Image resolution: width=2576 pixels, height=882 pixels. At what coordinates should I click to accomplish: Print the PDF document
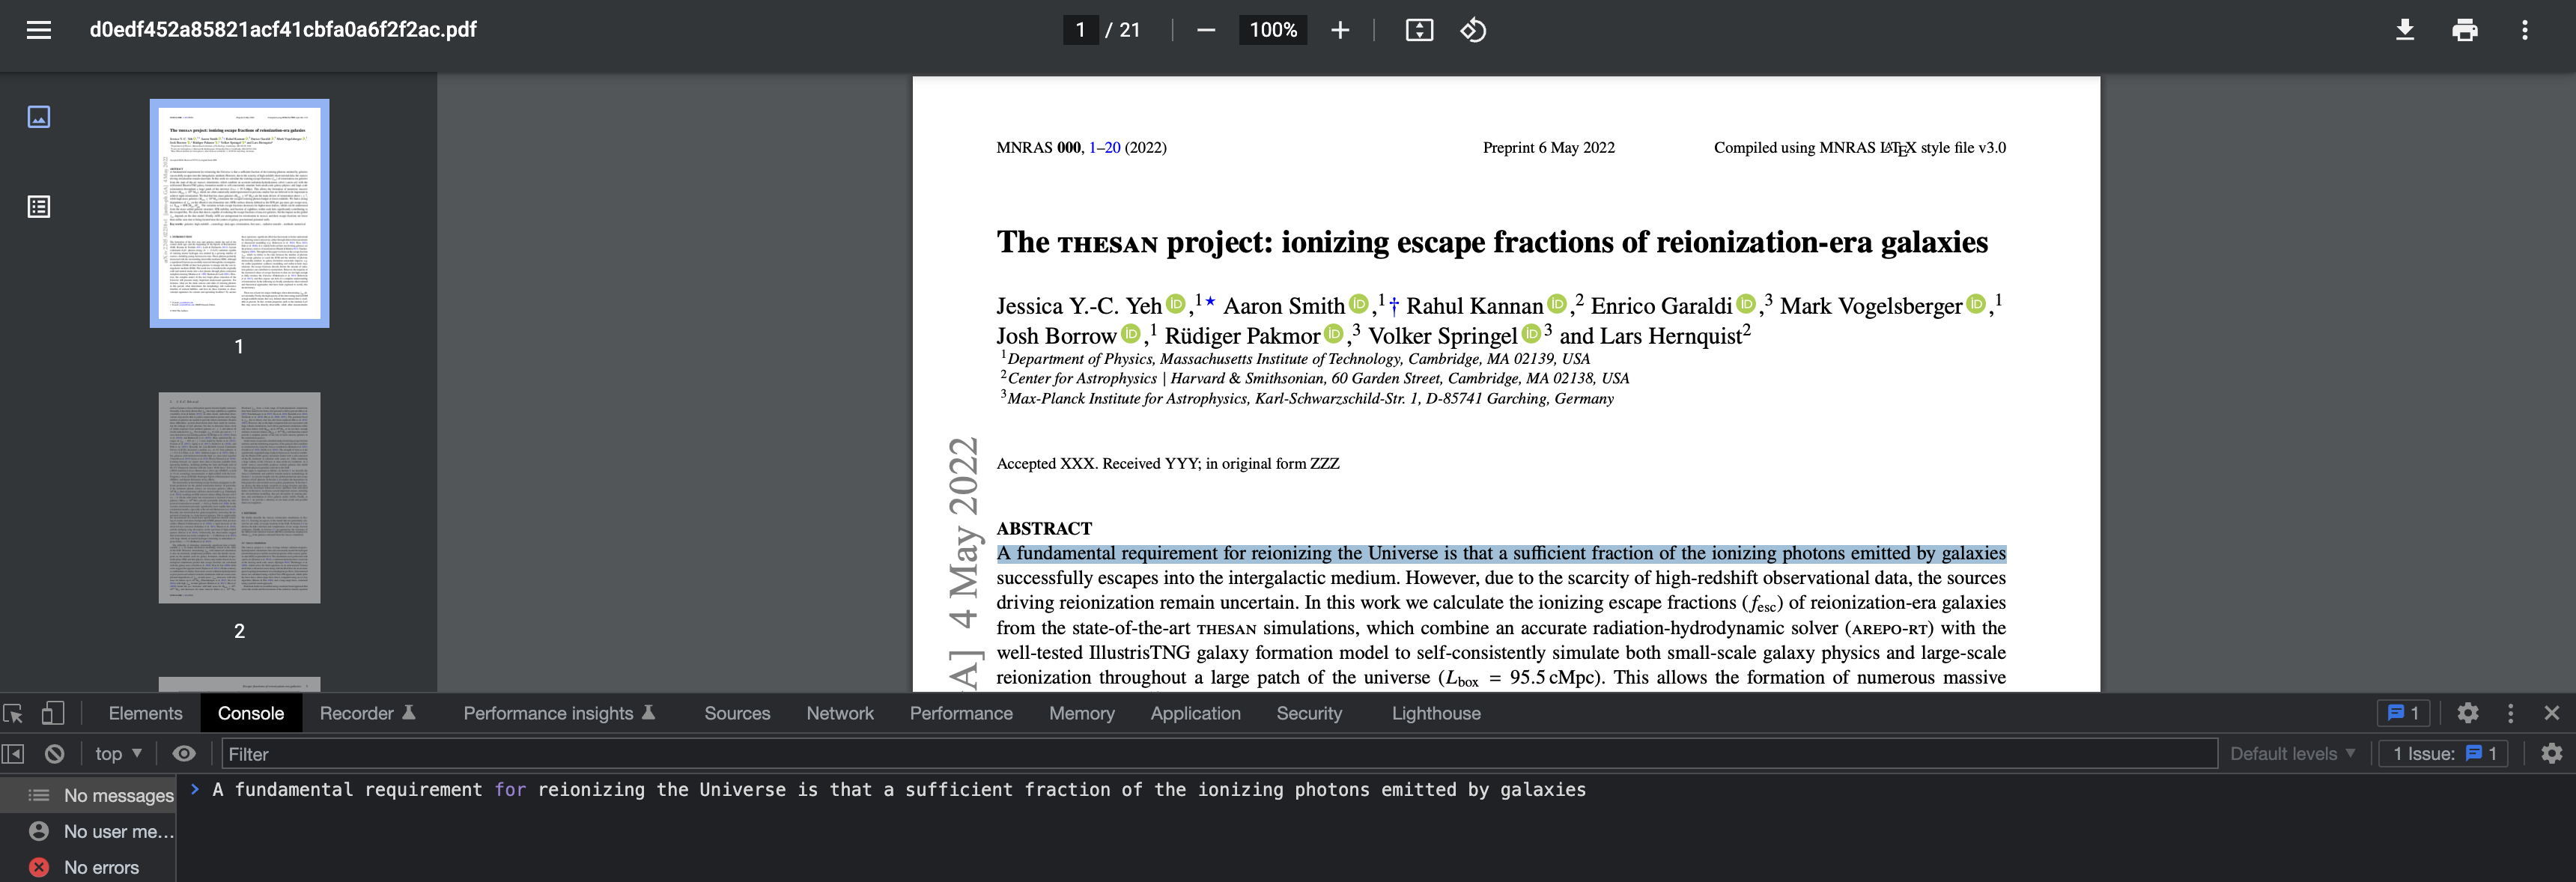pos(2464,30)
